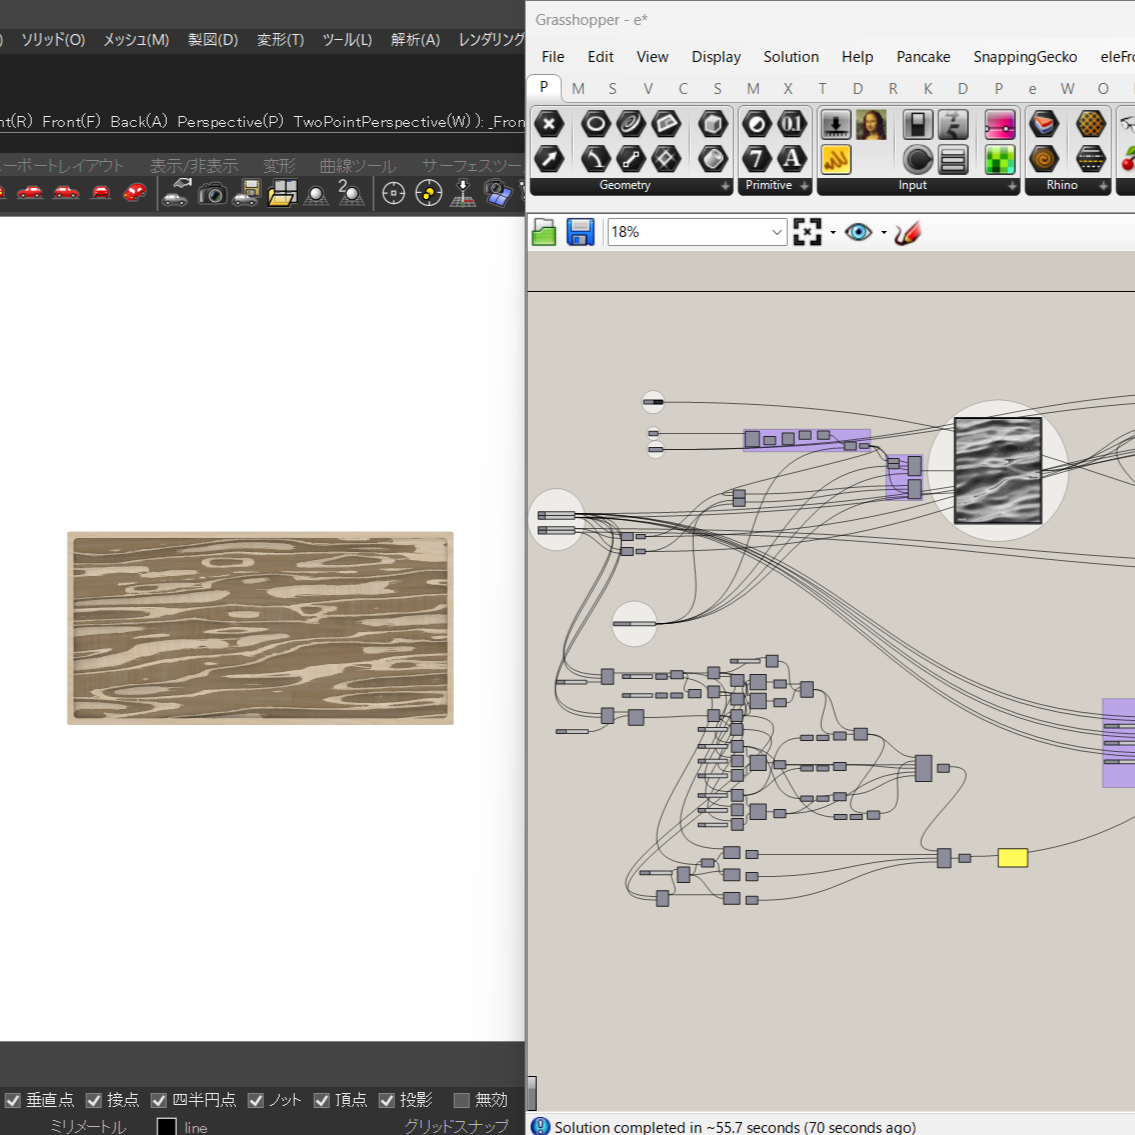This screenshot has height=1135, width=1135.
Task: Open the Grasshopper Display menu
Action: 716,56
